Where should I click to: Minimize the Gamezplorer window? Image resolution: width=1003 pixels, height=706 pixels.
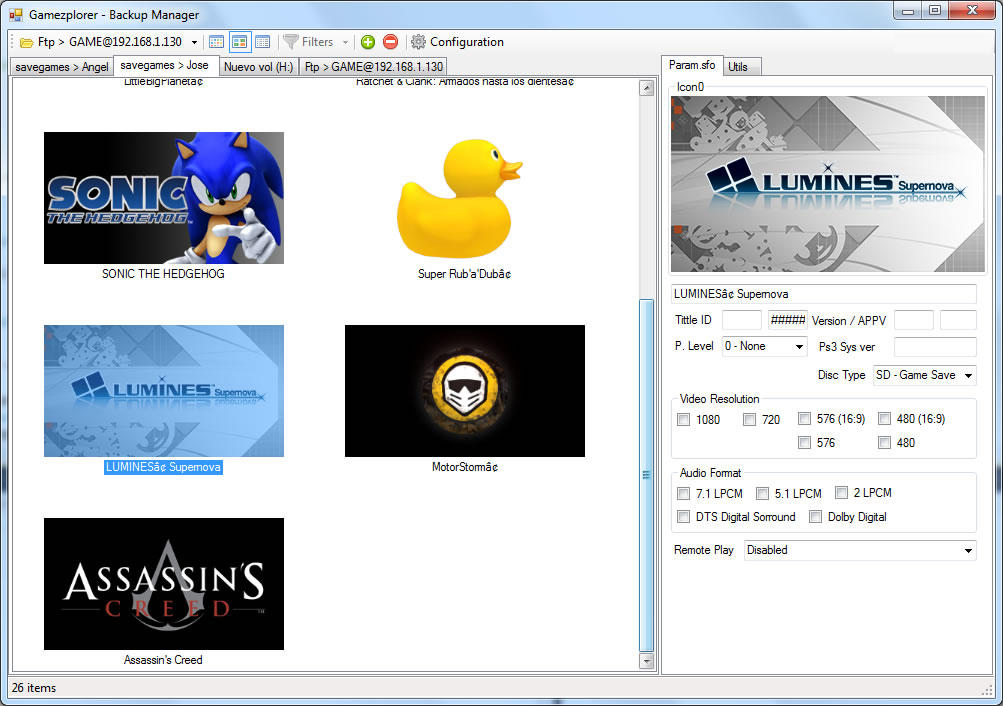point(907,10)
